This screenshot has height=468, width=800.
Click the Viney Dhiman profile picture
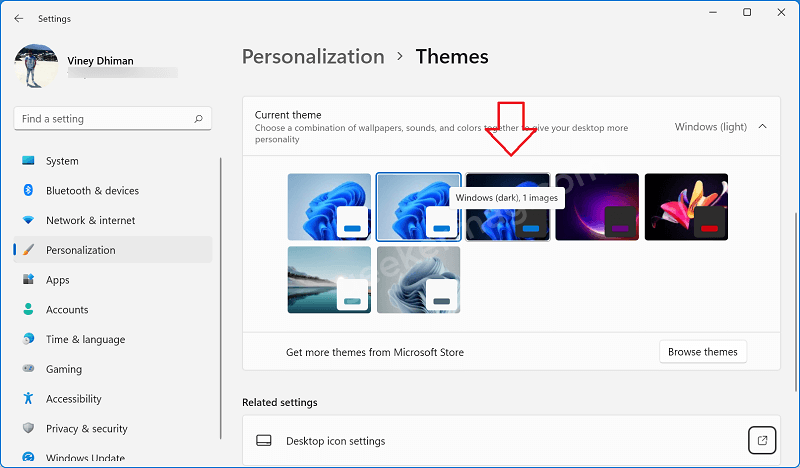pyautogui.click(x=36, y=65)
